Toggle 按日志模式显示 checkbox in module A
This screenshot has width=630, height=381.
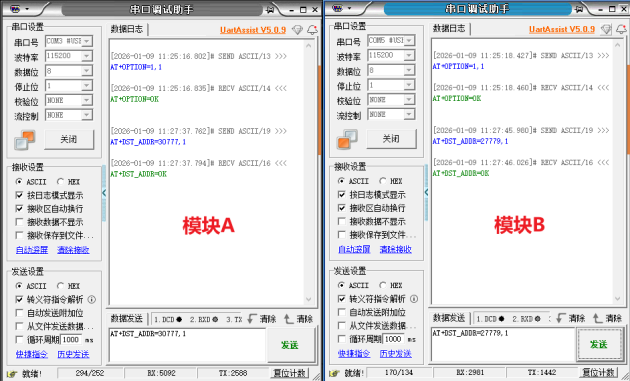pyautogui.click(x=19, y=195)
